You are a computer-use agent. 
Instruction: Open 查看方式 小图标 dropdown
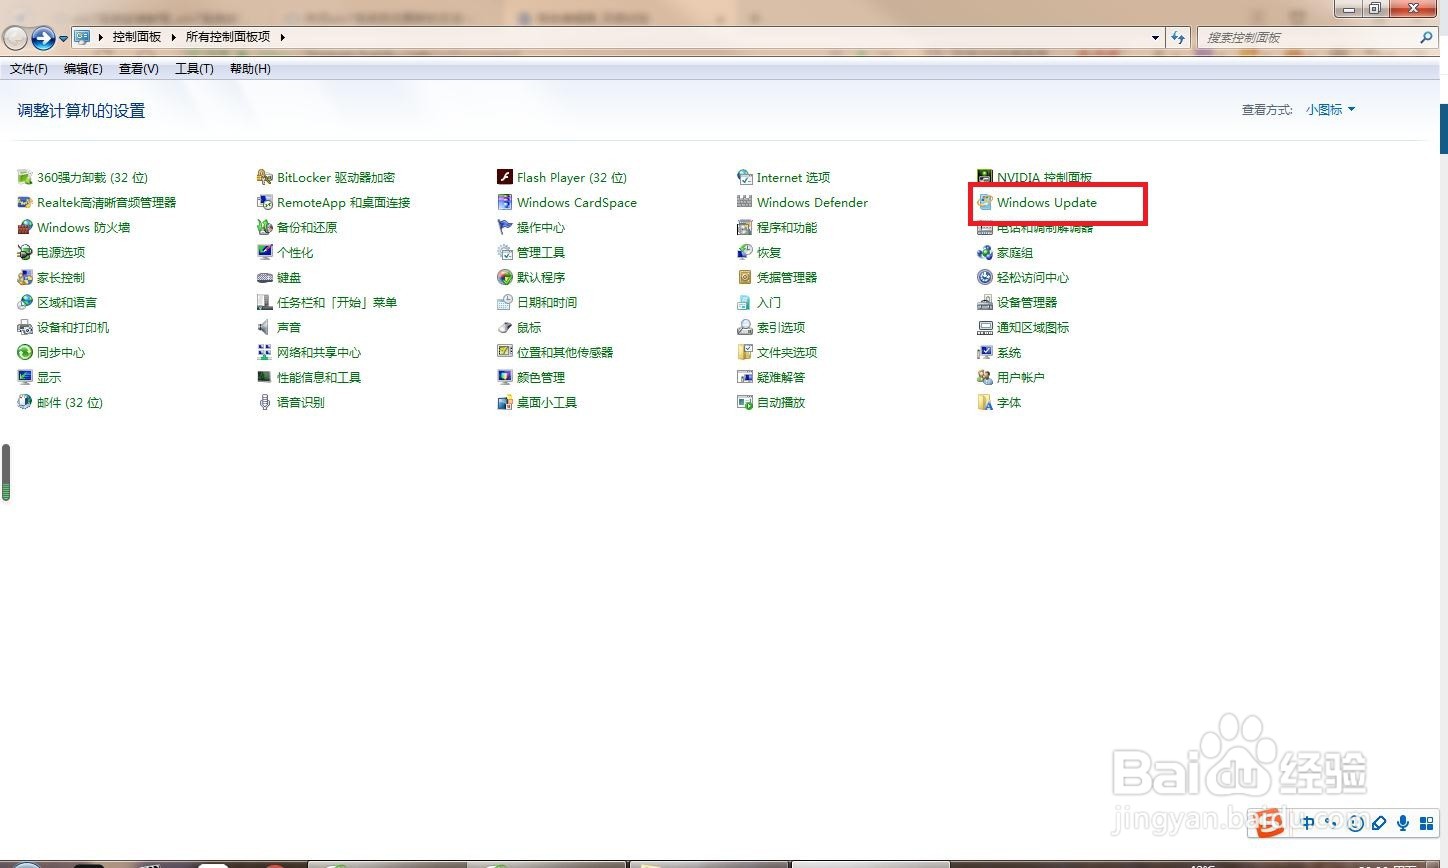pos(1330,110)
